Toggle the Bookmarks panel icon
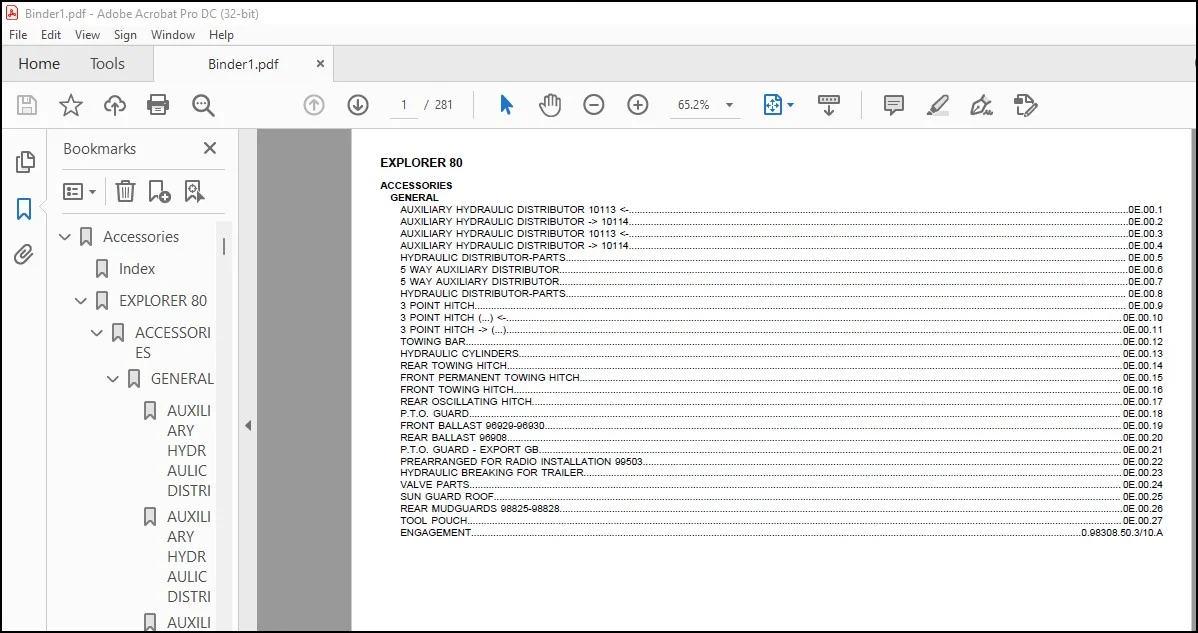Viewport: 1198px width, 633px height. click(24, 208)
